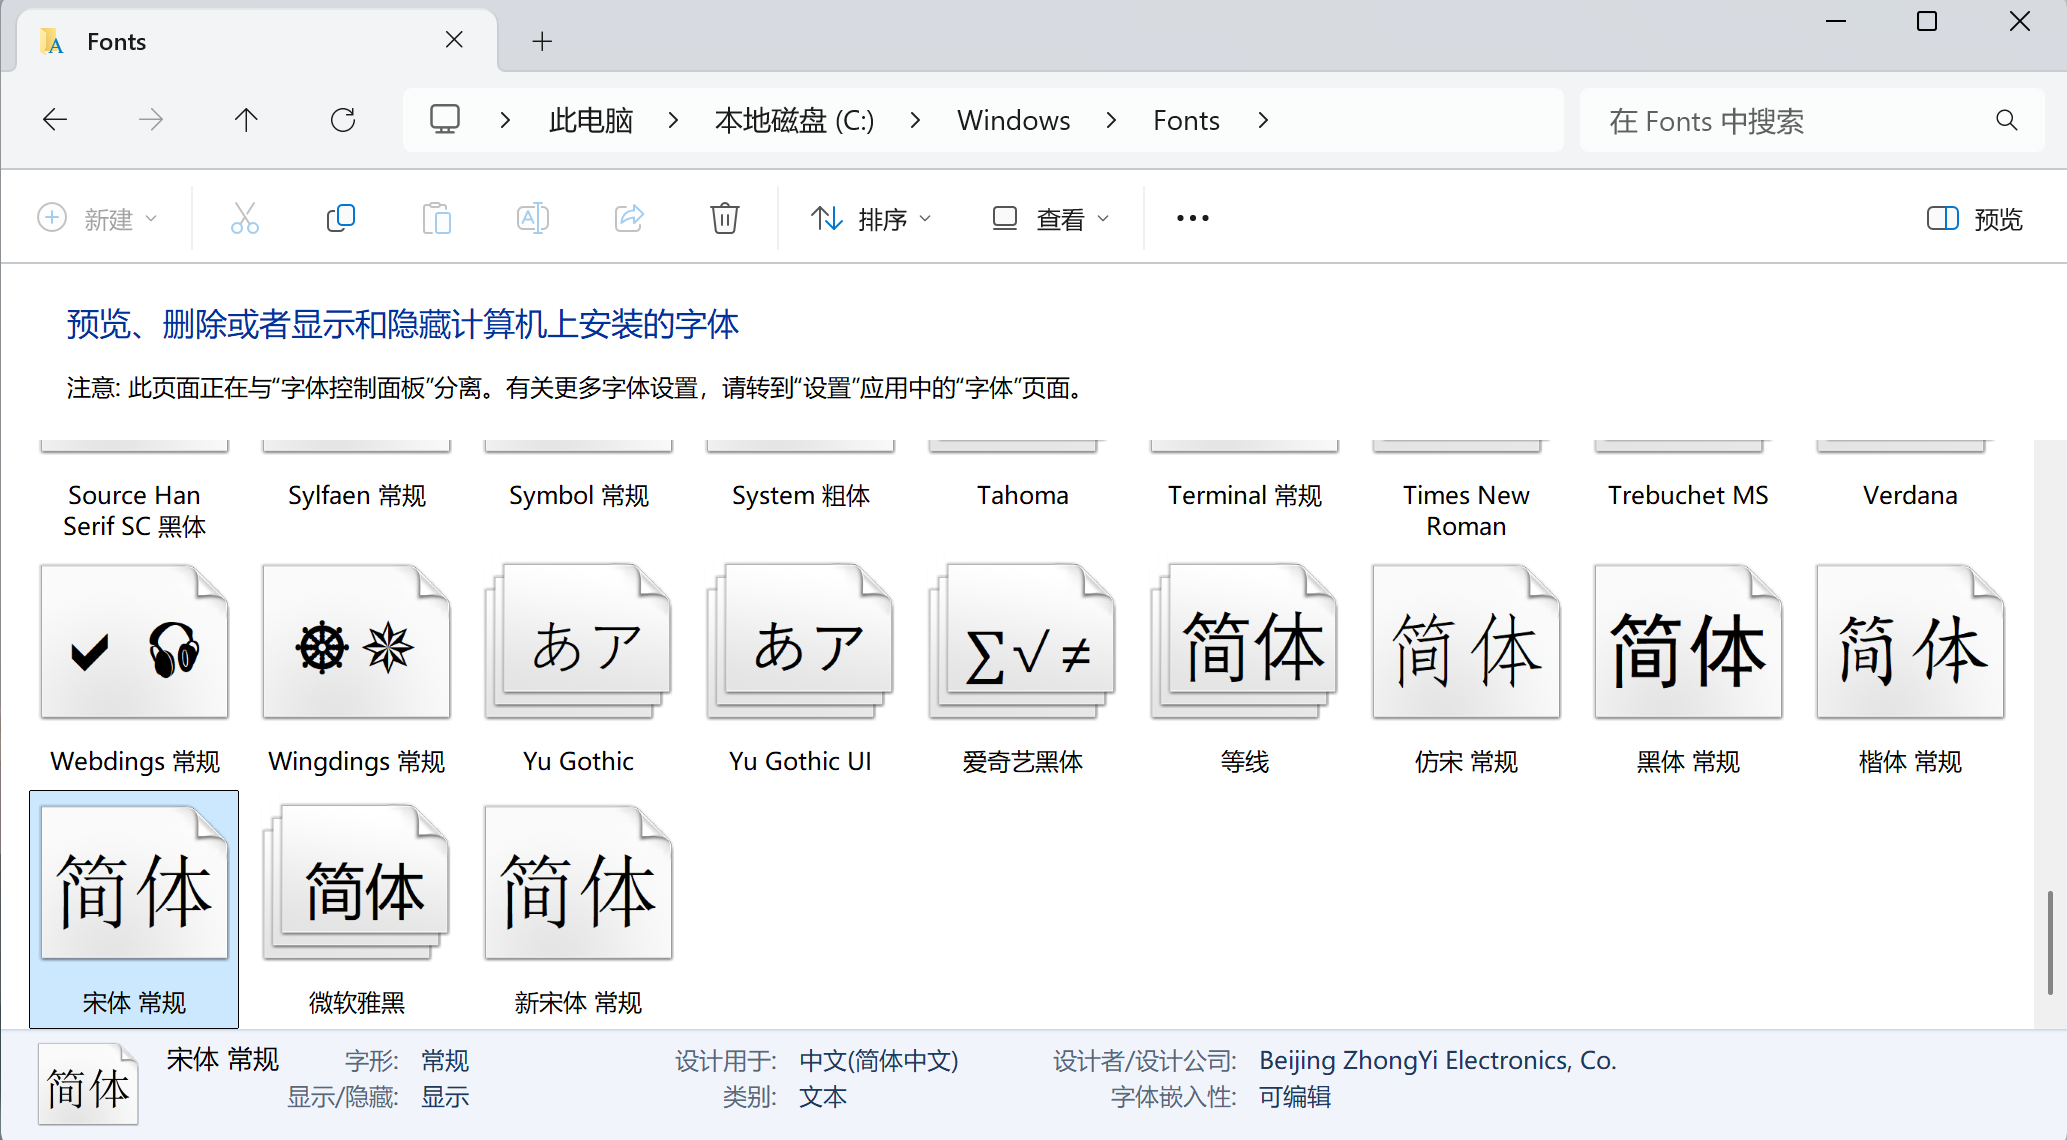Image resolution: width=2067 pixels, height=1140 pixels.
Task: Click 此电脑 in the address bar
Action: coord(591,121)
